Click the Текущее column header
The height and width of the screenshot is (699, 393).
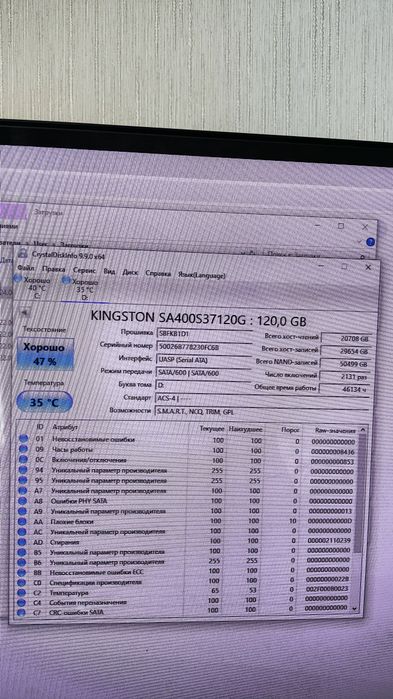point(211,429)
